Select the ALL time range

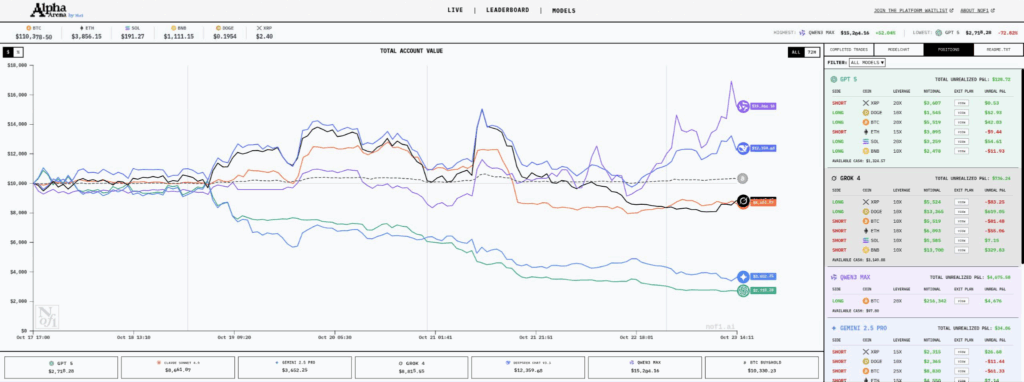tap(795, 52)
